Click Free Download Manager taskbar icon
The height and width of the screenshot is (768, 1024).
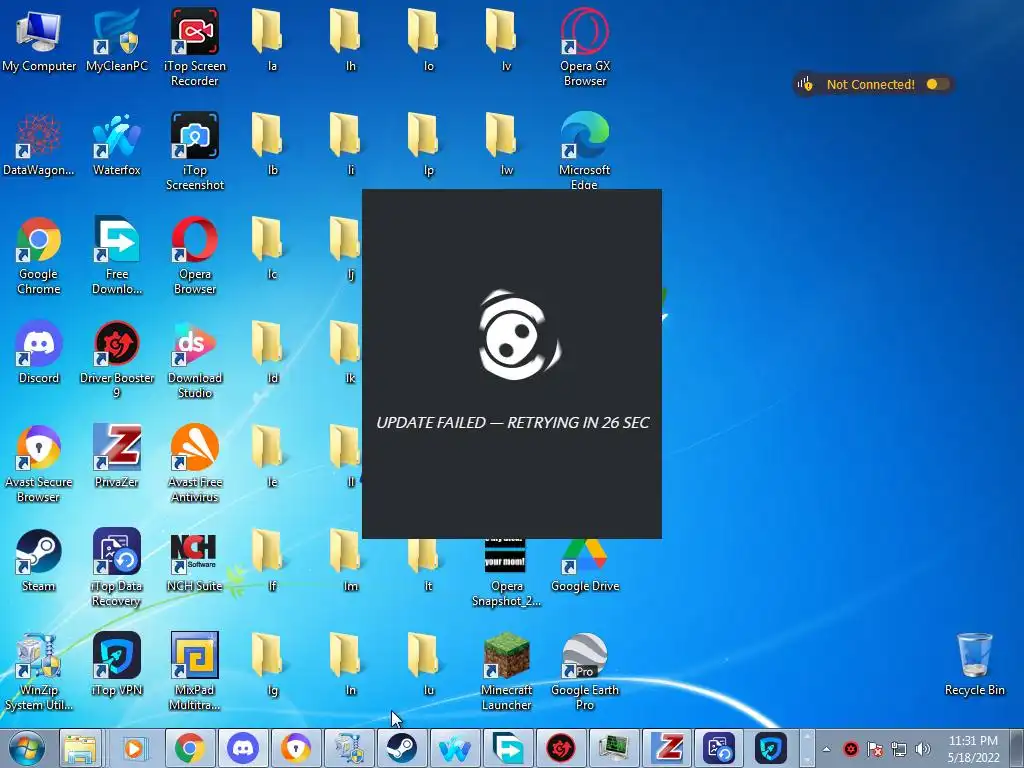(507, 748)
